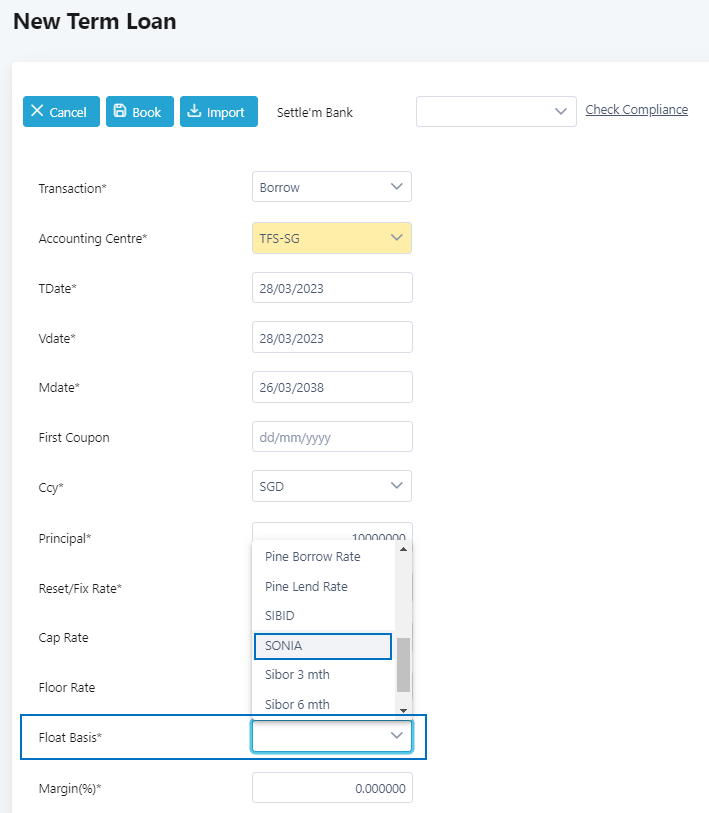Expand the Accounting Centre dropdown
Screen dimensions: 709x813
click(331, 238)
